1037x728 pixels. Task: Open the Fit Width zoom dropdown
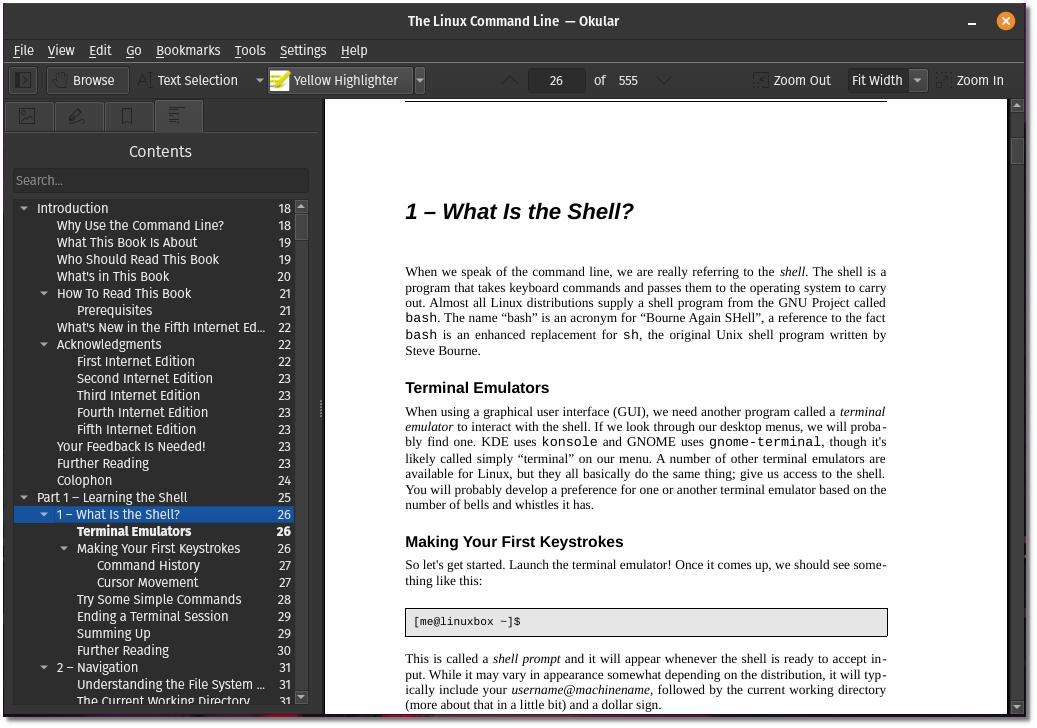pyautogui.click(x=917, y=80)
